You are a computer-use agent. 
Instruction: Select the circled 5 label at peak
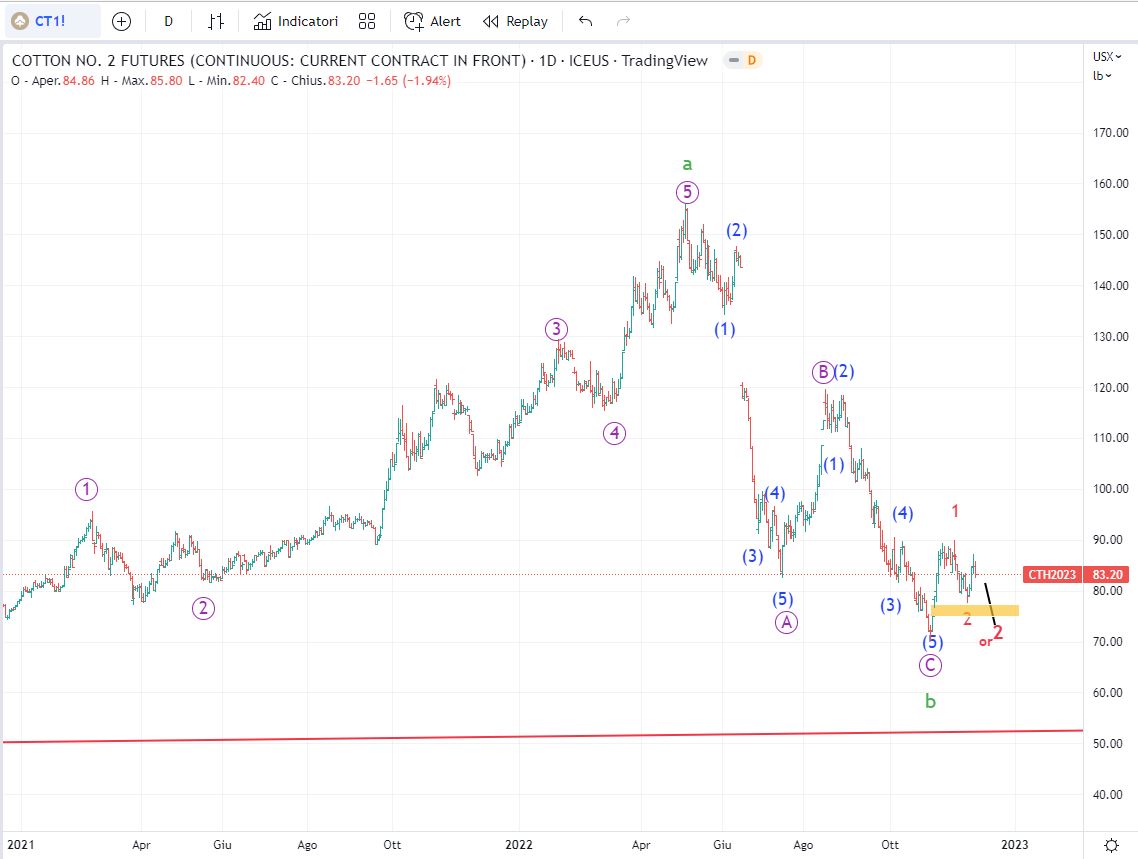[x=687, y=192]
